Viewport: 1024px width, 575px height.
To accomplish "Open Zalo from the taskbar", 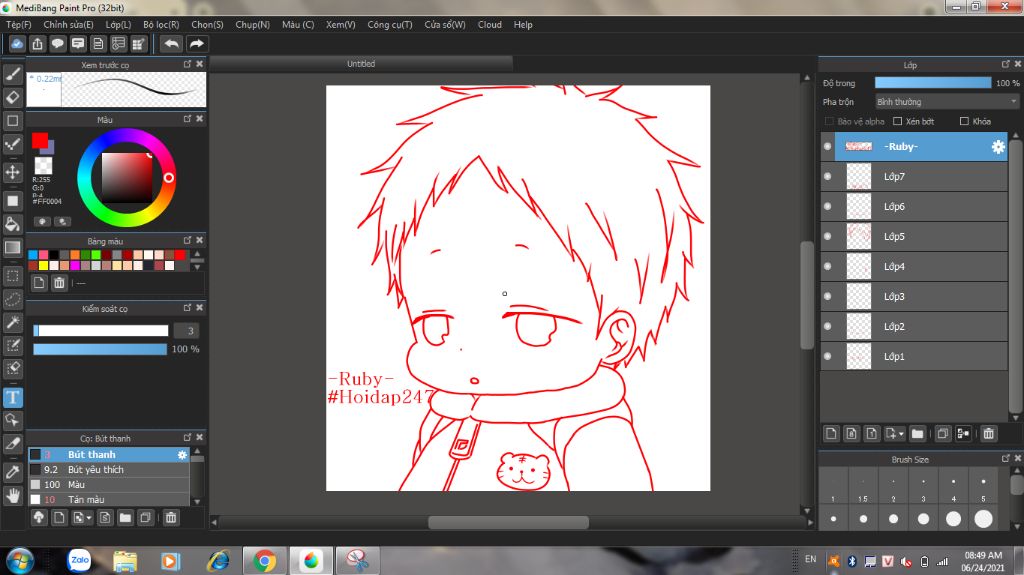I will pyautogui.click(x=80, y=560).
